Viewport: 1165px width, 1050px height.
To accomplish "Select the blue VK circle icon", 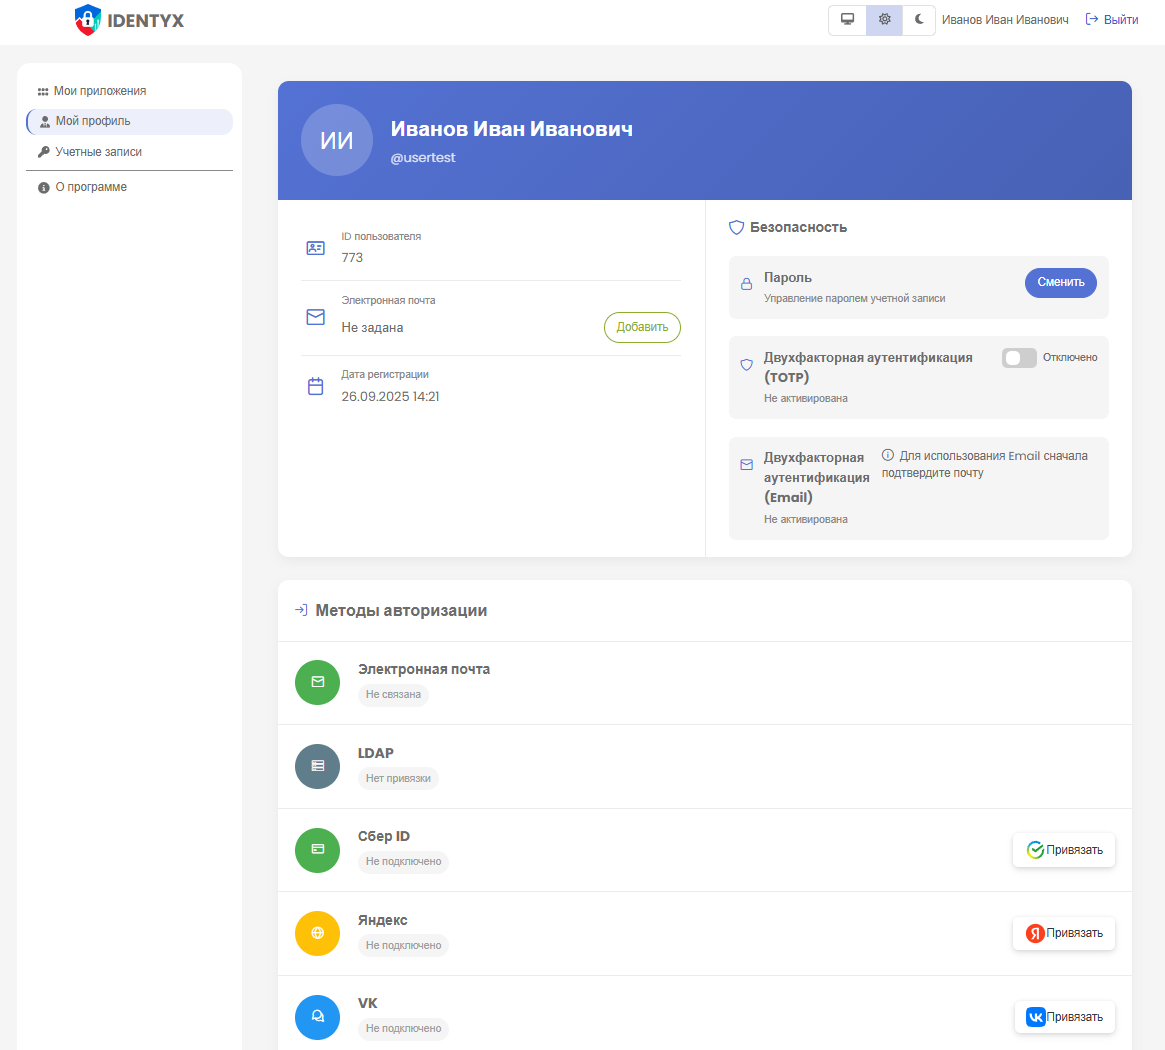I will [317, 1017].
